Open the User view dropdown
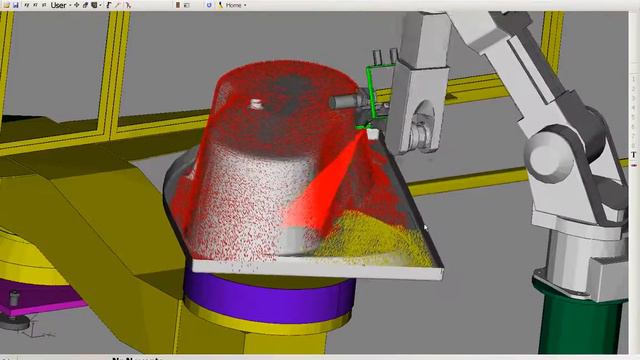This screenshot has width=640, height=360. coord(60,5)
